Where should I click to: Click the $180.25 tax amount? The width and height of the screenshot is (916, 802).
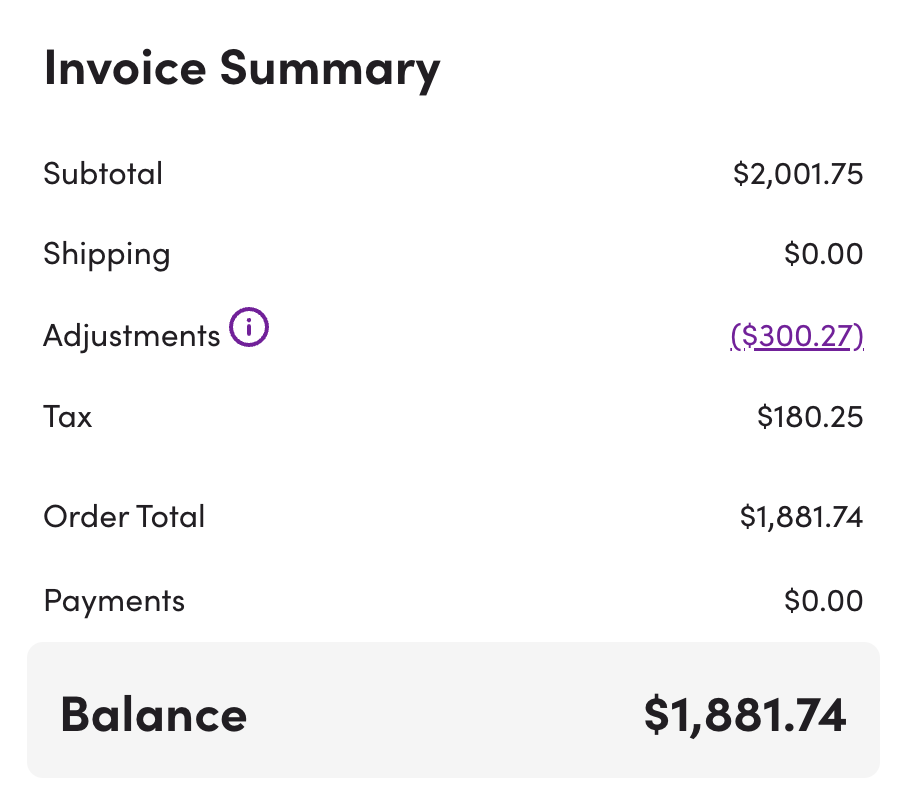pos(810,417)
